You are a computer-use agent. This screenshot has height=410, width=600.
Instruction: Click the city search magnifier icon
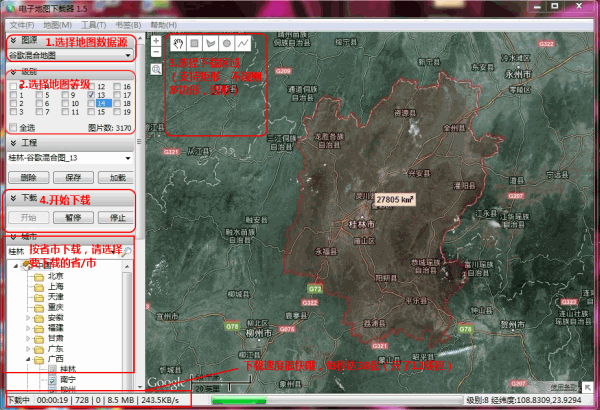(128, 251)
